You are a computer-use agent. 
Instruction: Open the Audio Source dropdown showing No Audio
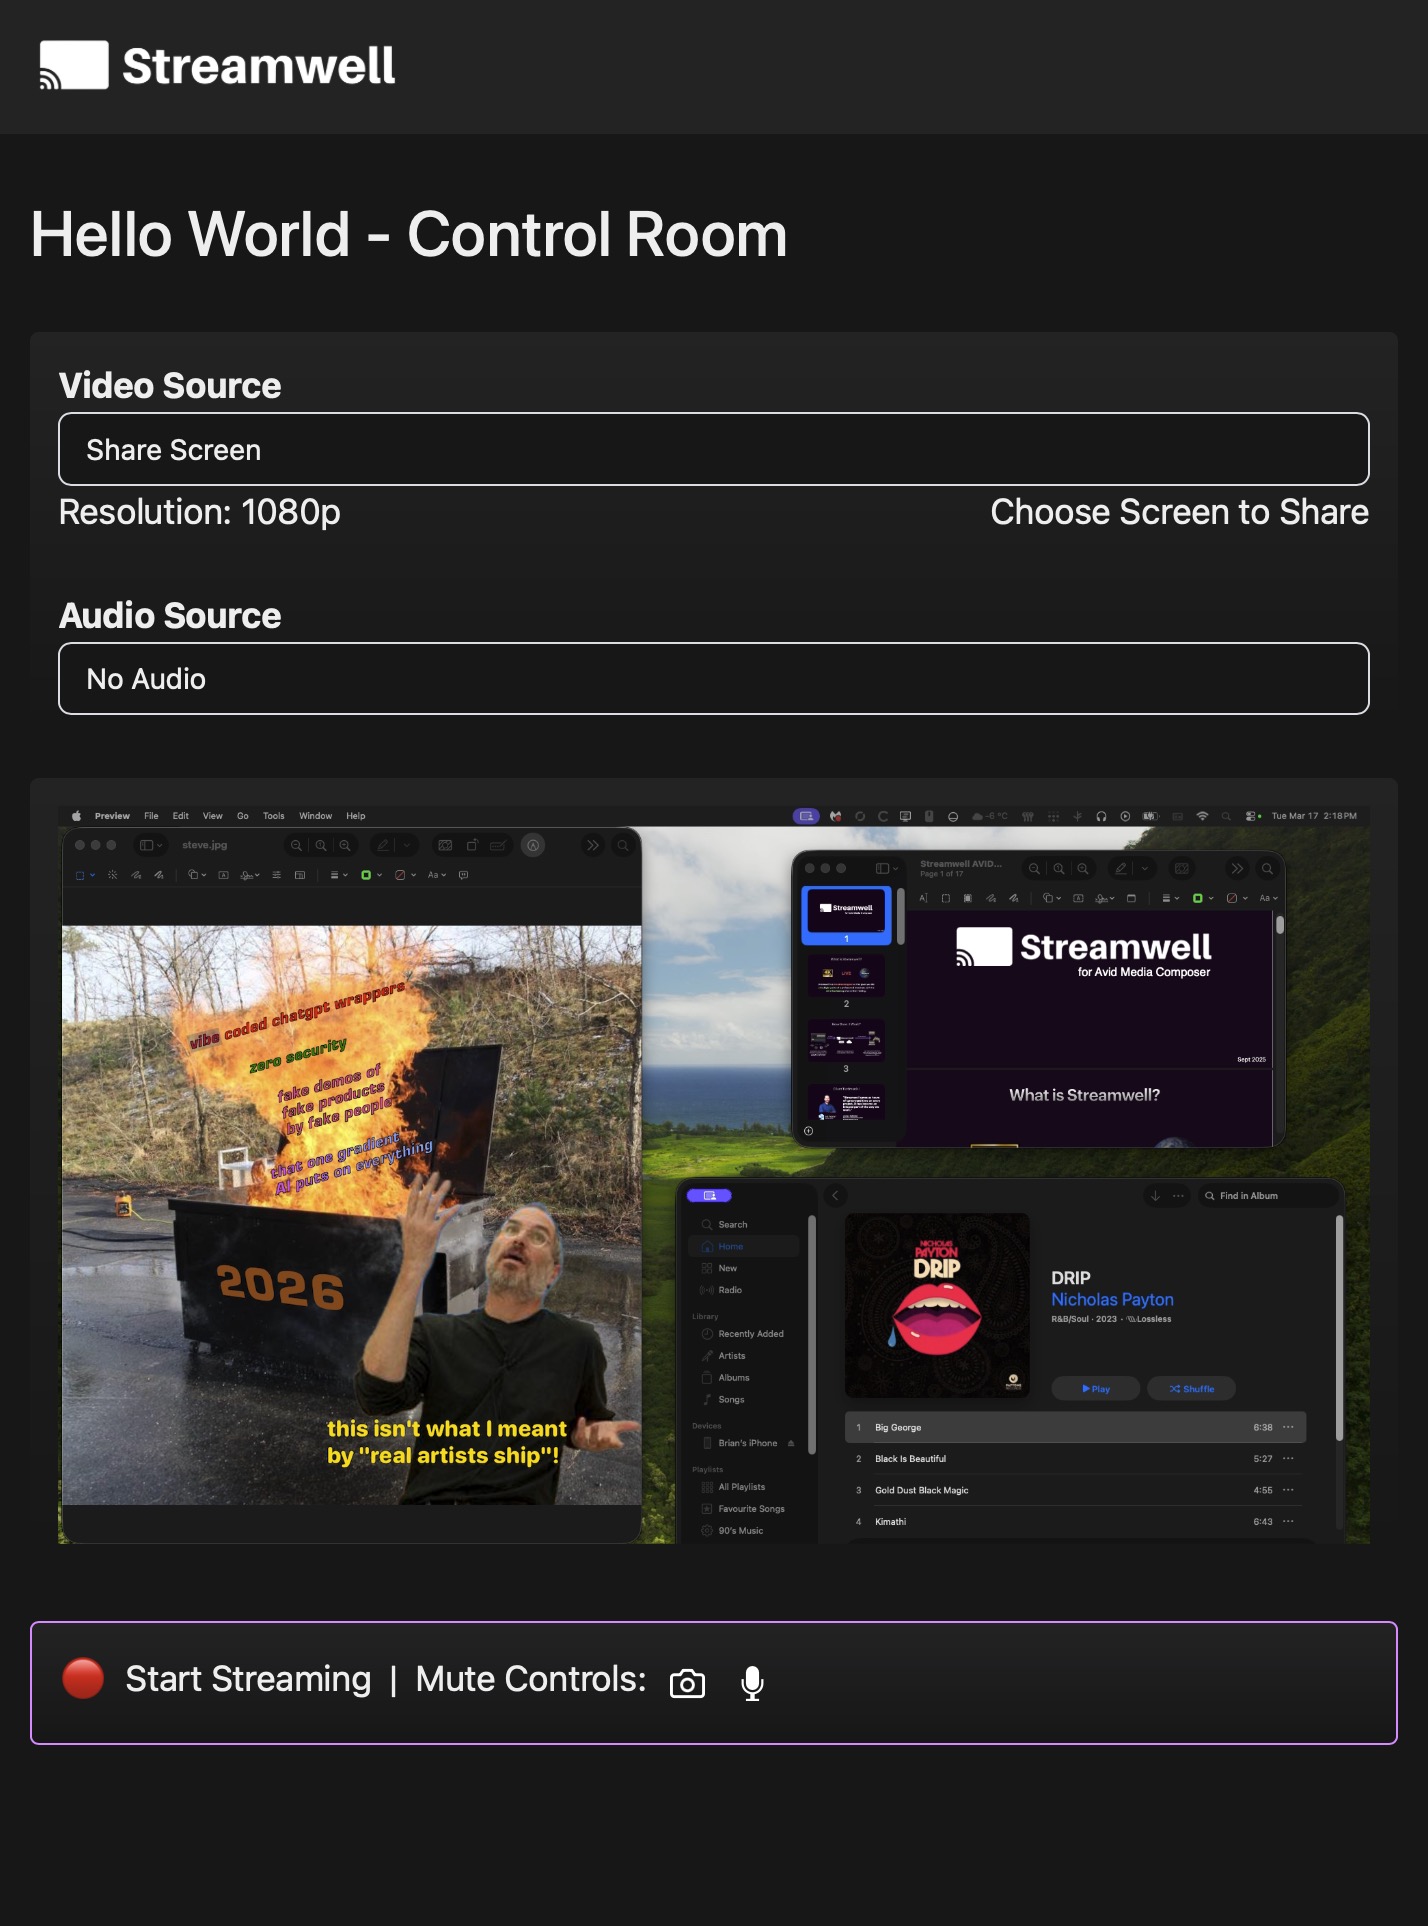[x=713, y=679]
